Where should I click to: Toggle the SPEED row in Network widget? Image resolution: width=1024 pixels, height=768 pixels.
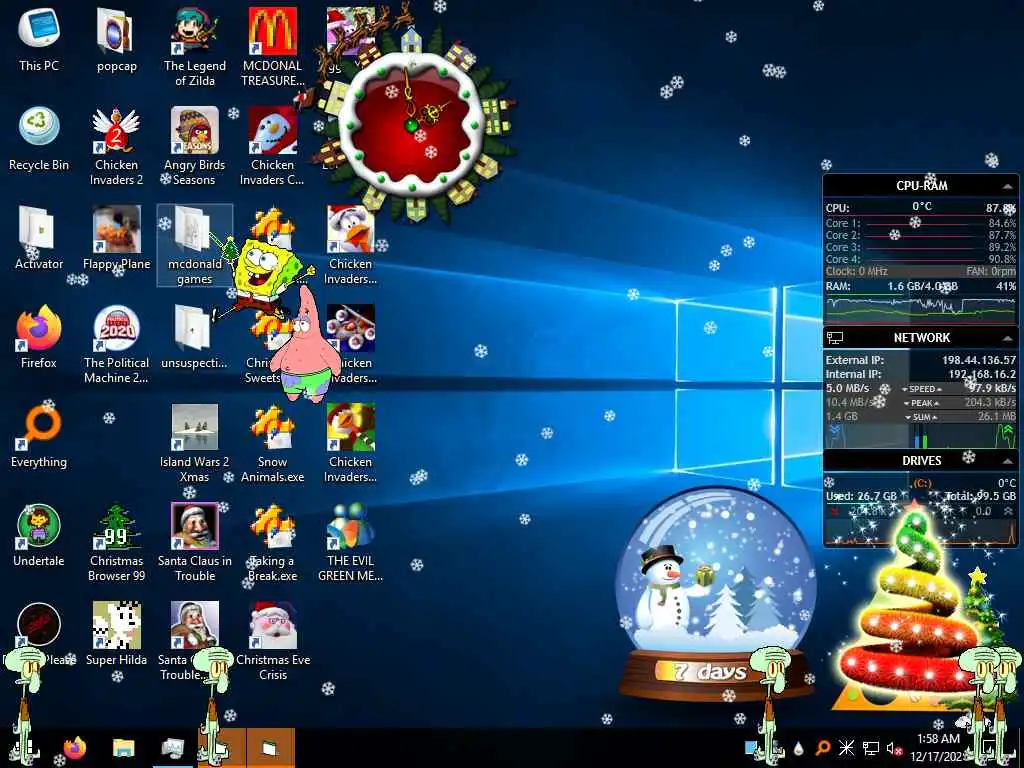(921, 389)
